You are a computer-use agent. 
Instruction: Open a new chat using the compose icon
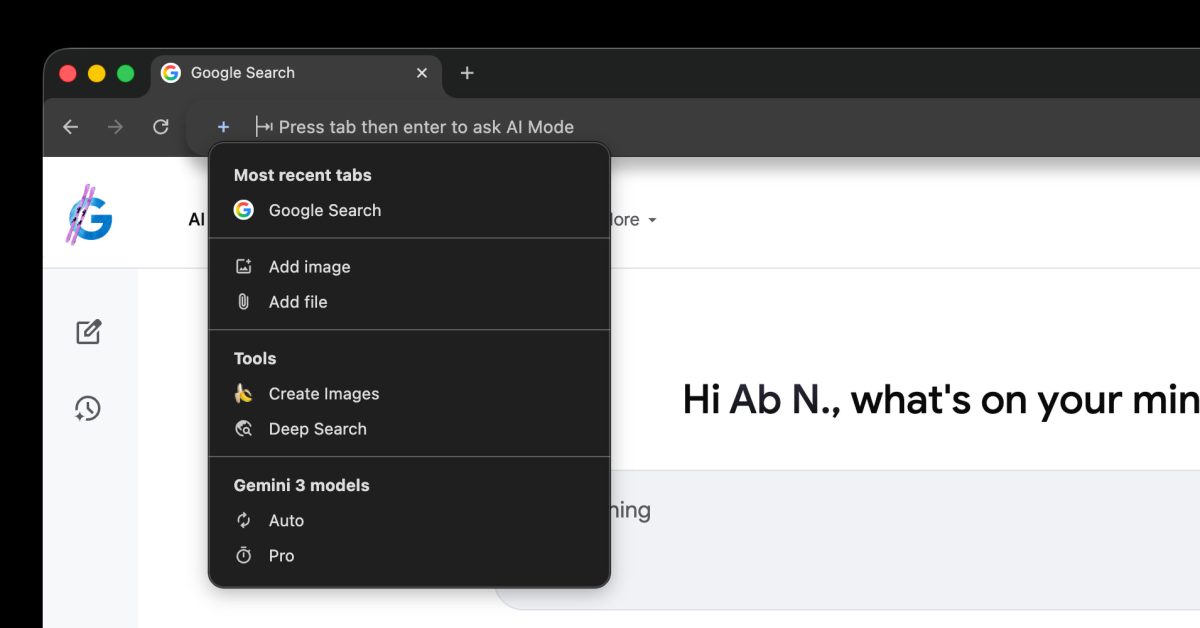[x=89, y=331]
